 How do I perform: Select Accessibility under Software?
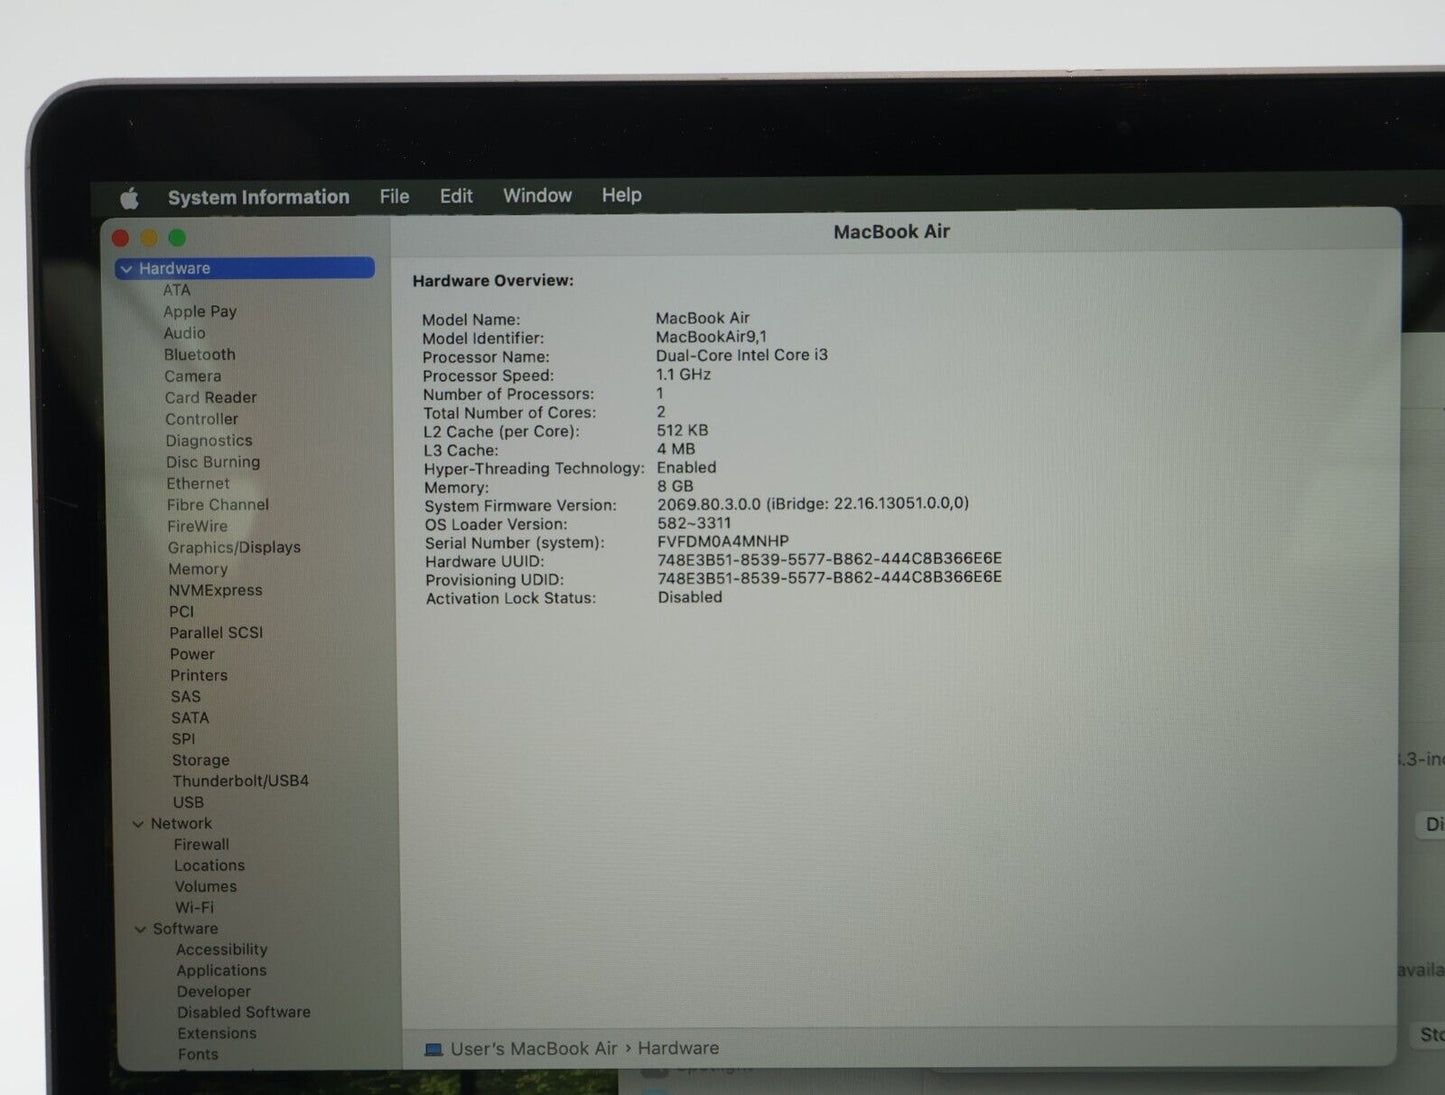(222, 949)
